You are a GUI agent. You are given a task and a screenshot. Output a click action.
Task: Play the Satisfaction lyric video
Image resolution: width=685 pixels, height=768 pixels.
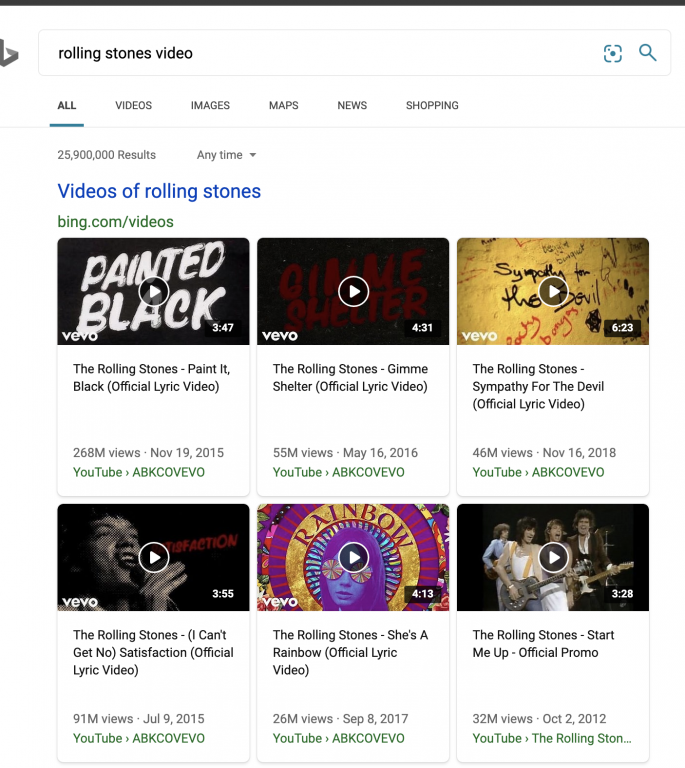pyautogui.click(x=154, y=557)
